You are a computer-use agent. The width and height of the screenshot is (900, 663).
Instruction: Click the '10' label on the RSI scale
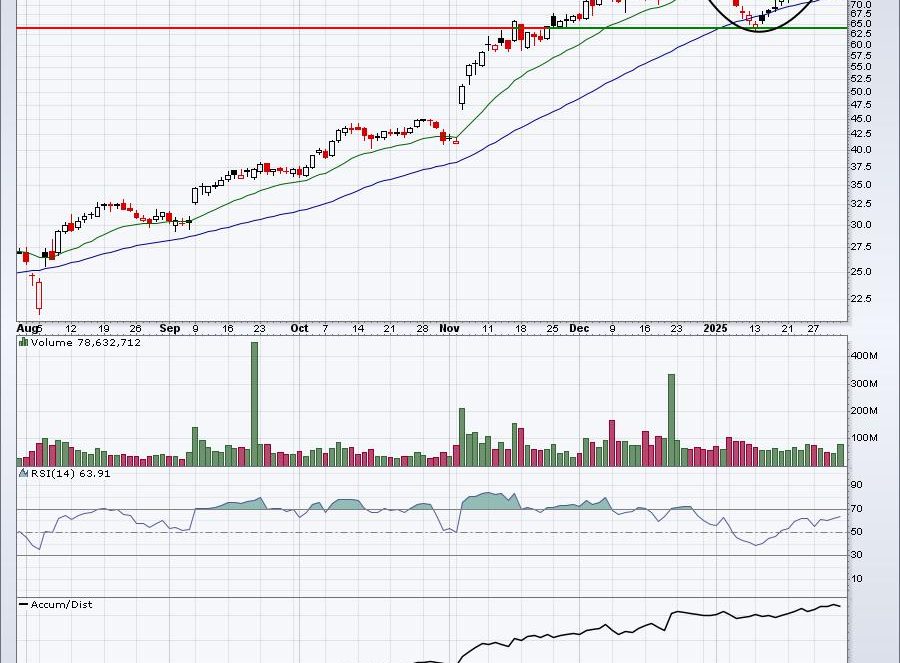[856, 579]
